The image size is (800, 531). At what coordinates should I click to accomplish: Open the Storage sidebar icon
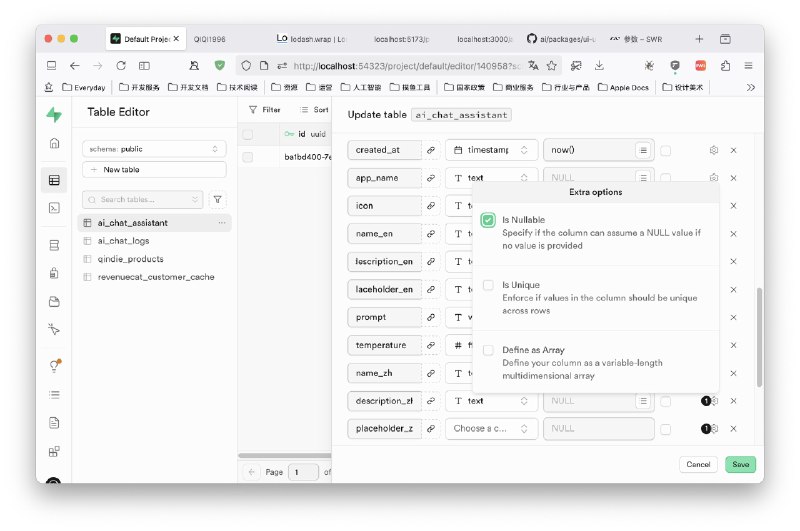(54, 301)
